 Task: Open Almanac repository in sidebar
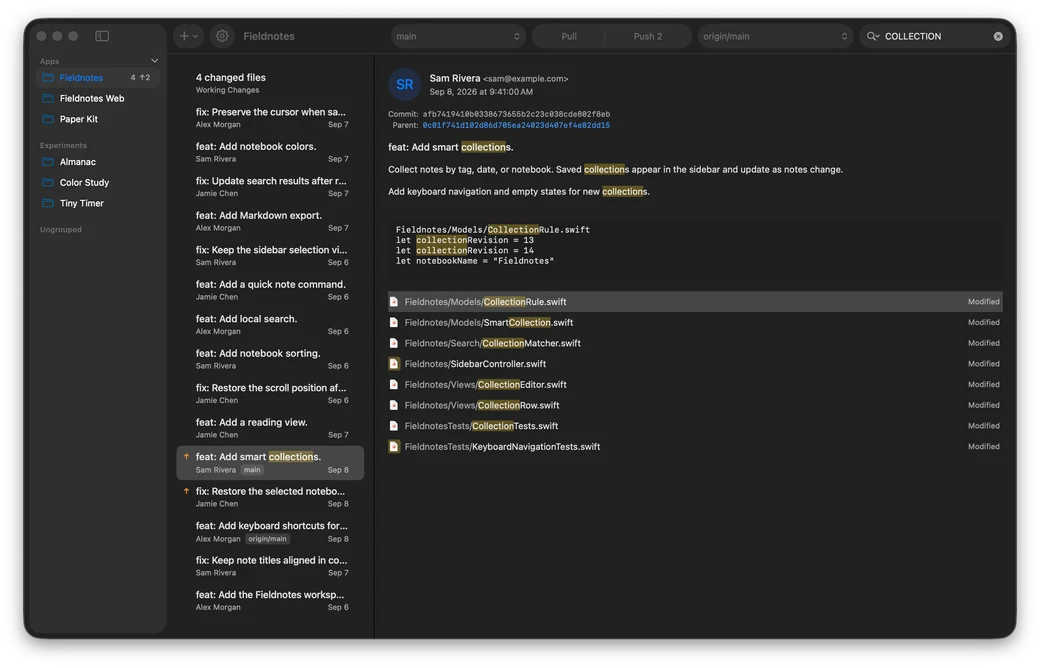pos(98,162)
